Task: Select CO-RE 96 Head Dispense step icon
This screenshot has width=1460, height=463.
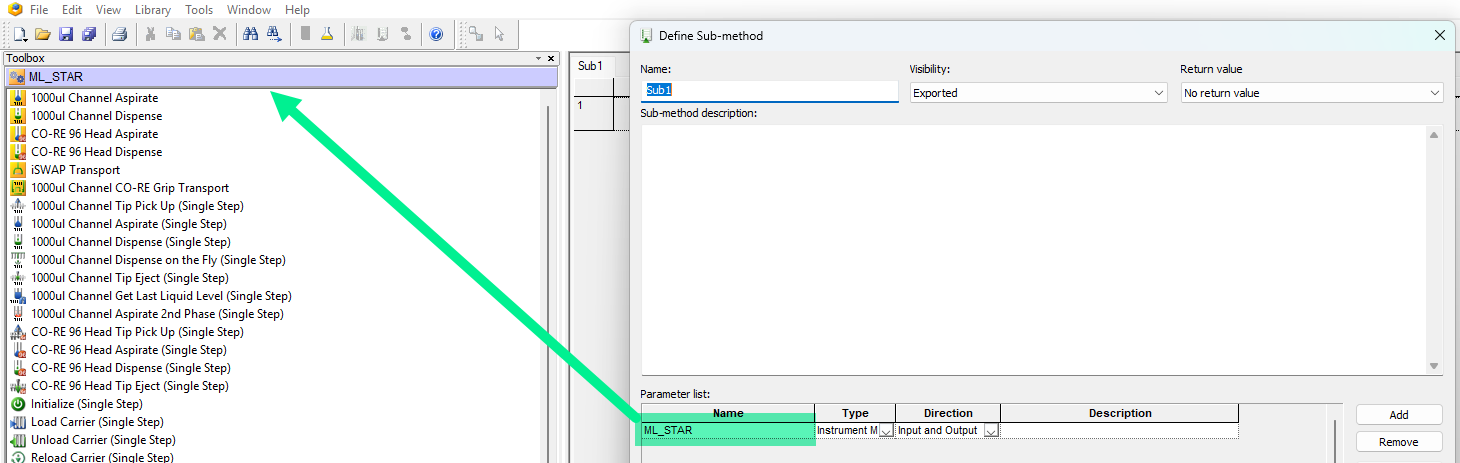Action: tap(18, 152)
